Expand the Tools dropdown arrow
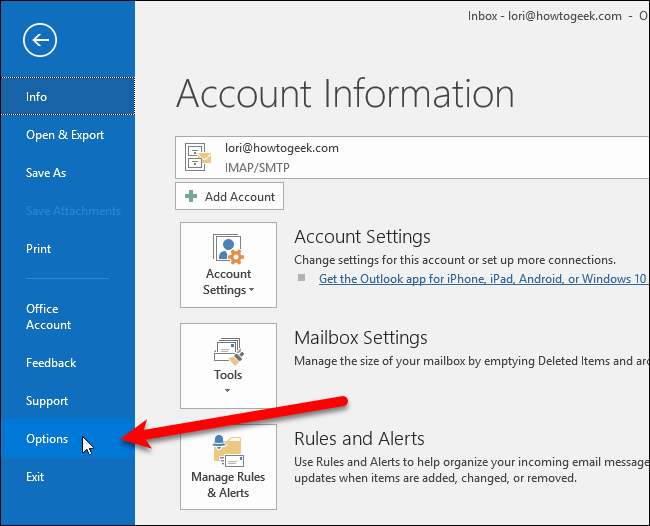Screen dimensions: 650x526 [228, 391]
